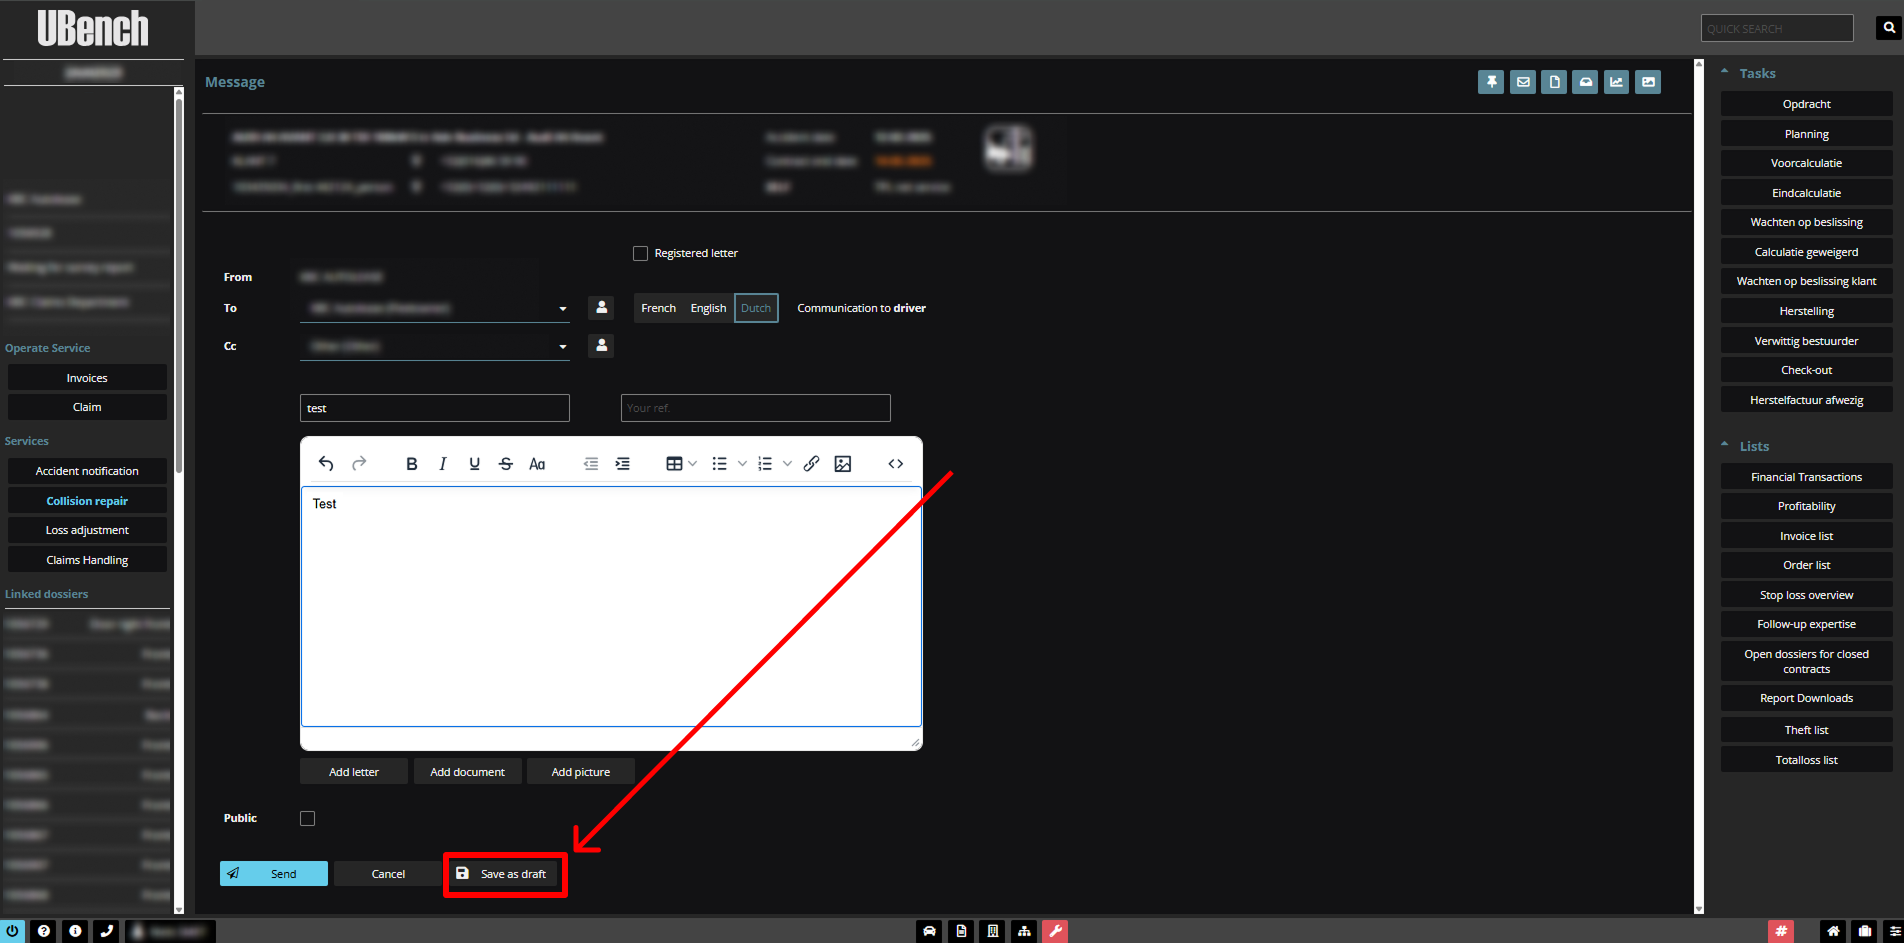The height and width of the screenshot is (943, 1904).
Task: Tick the Public checkbox
Action: tap(308, 819)
